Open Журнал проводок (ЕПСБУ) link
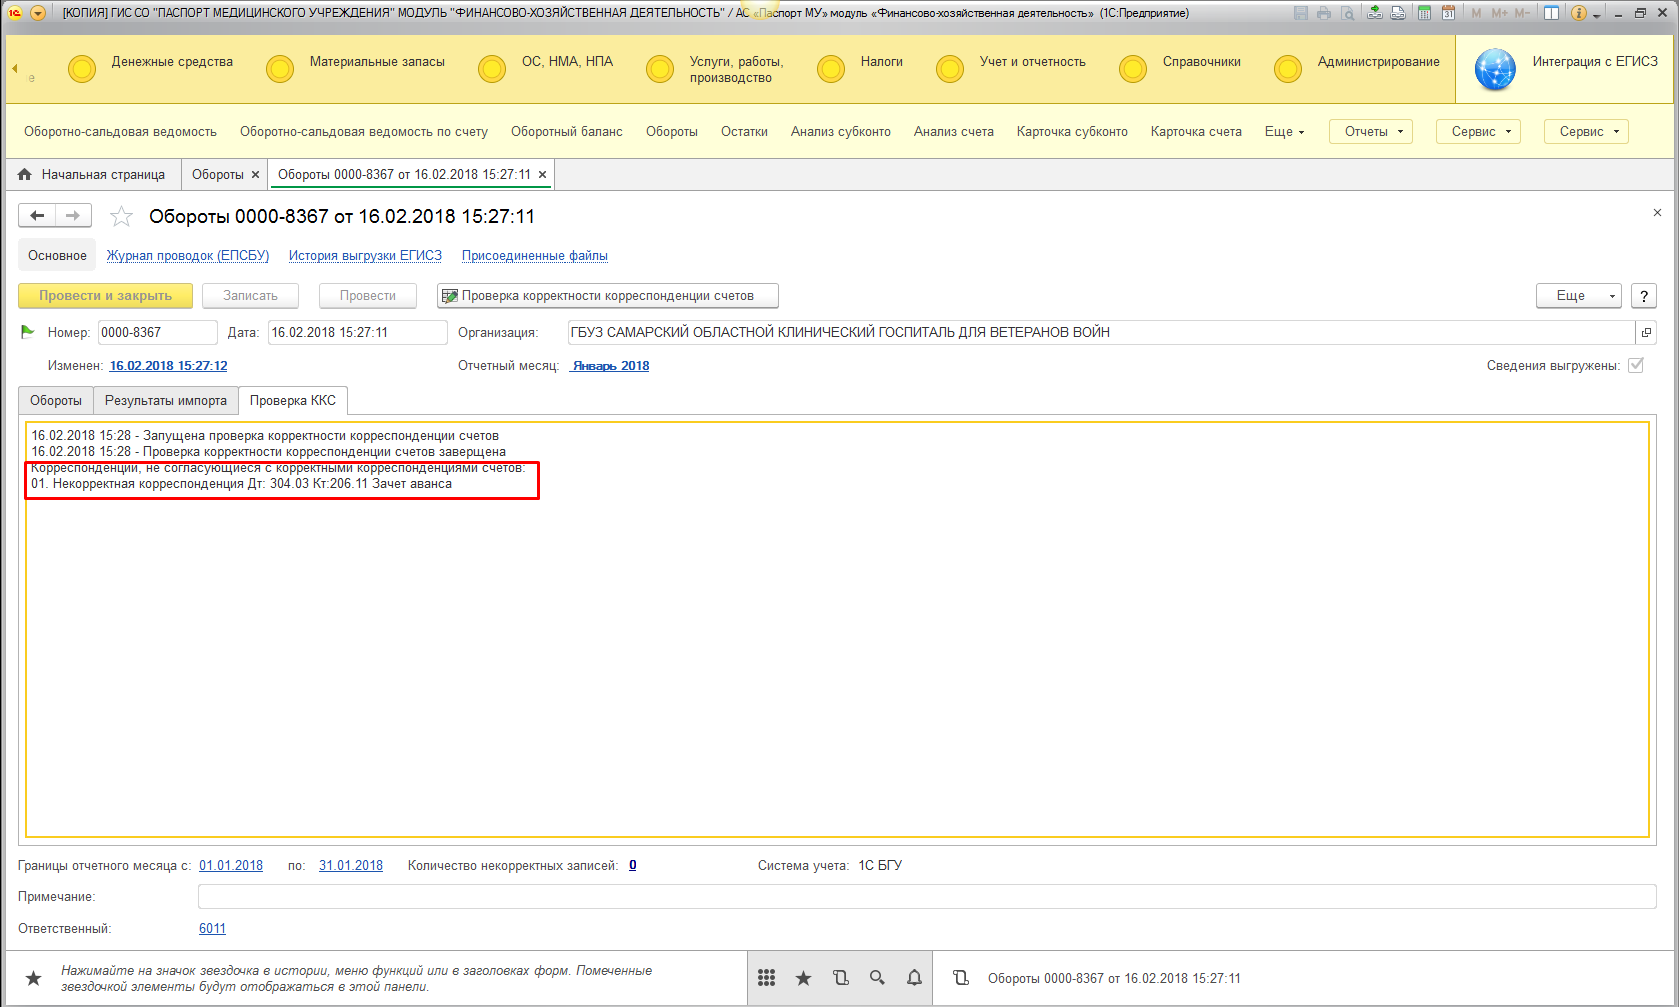This screenshot has width=1679, height=1007. (x=188, y=256)
